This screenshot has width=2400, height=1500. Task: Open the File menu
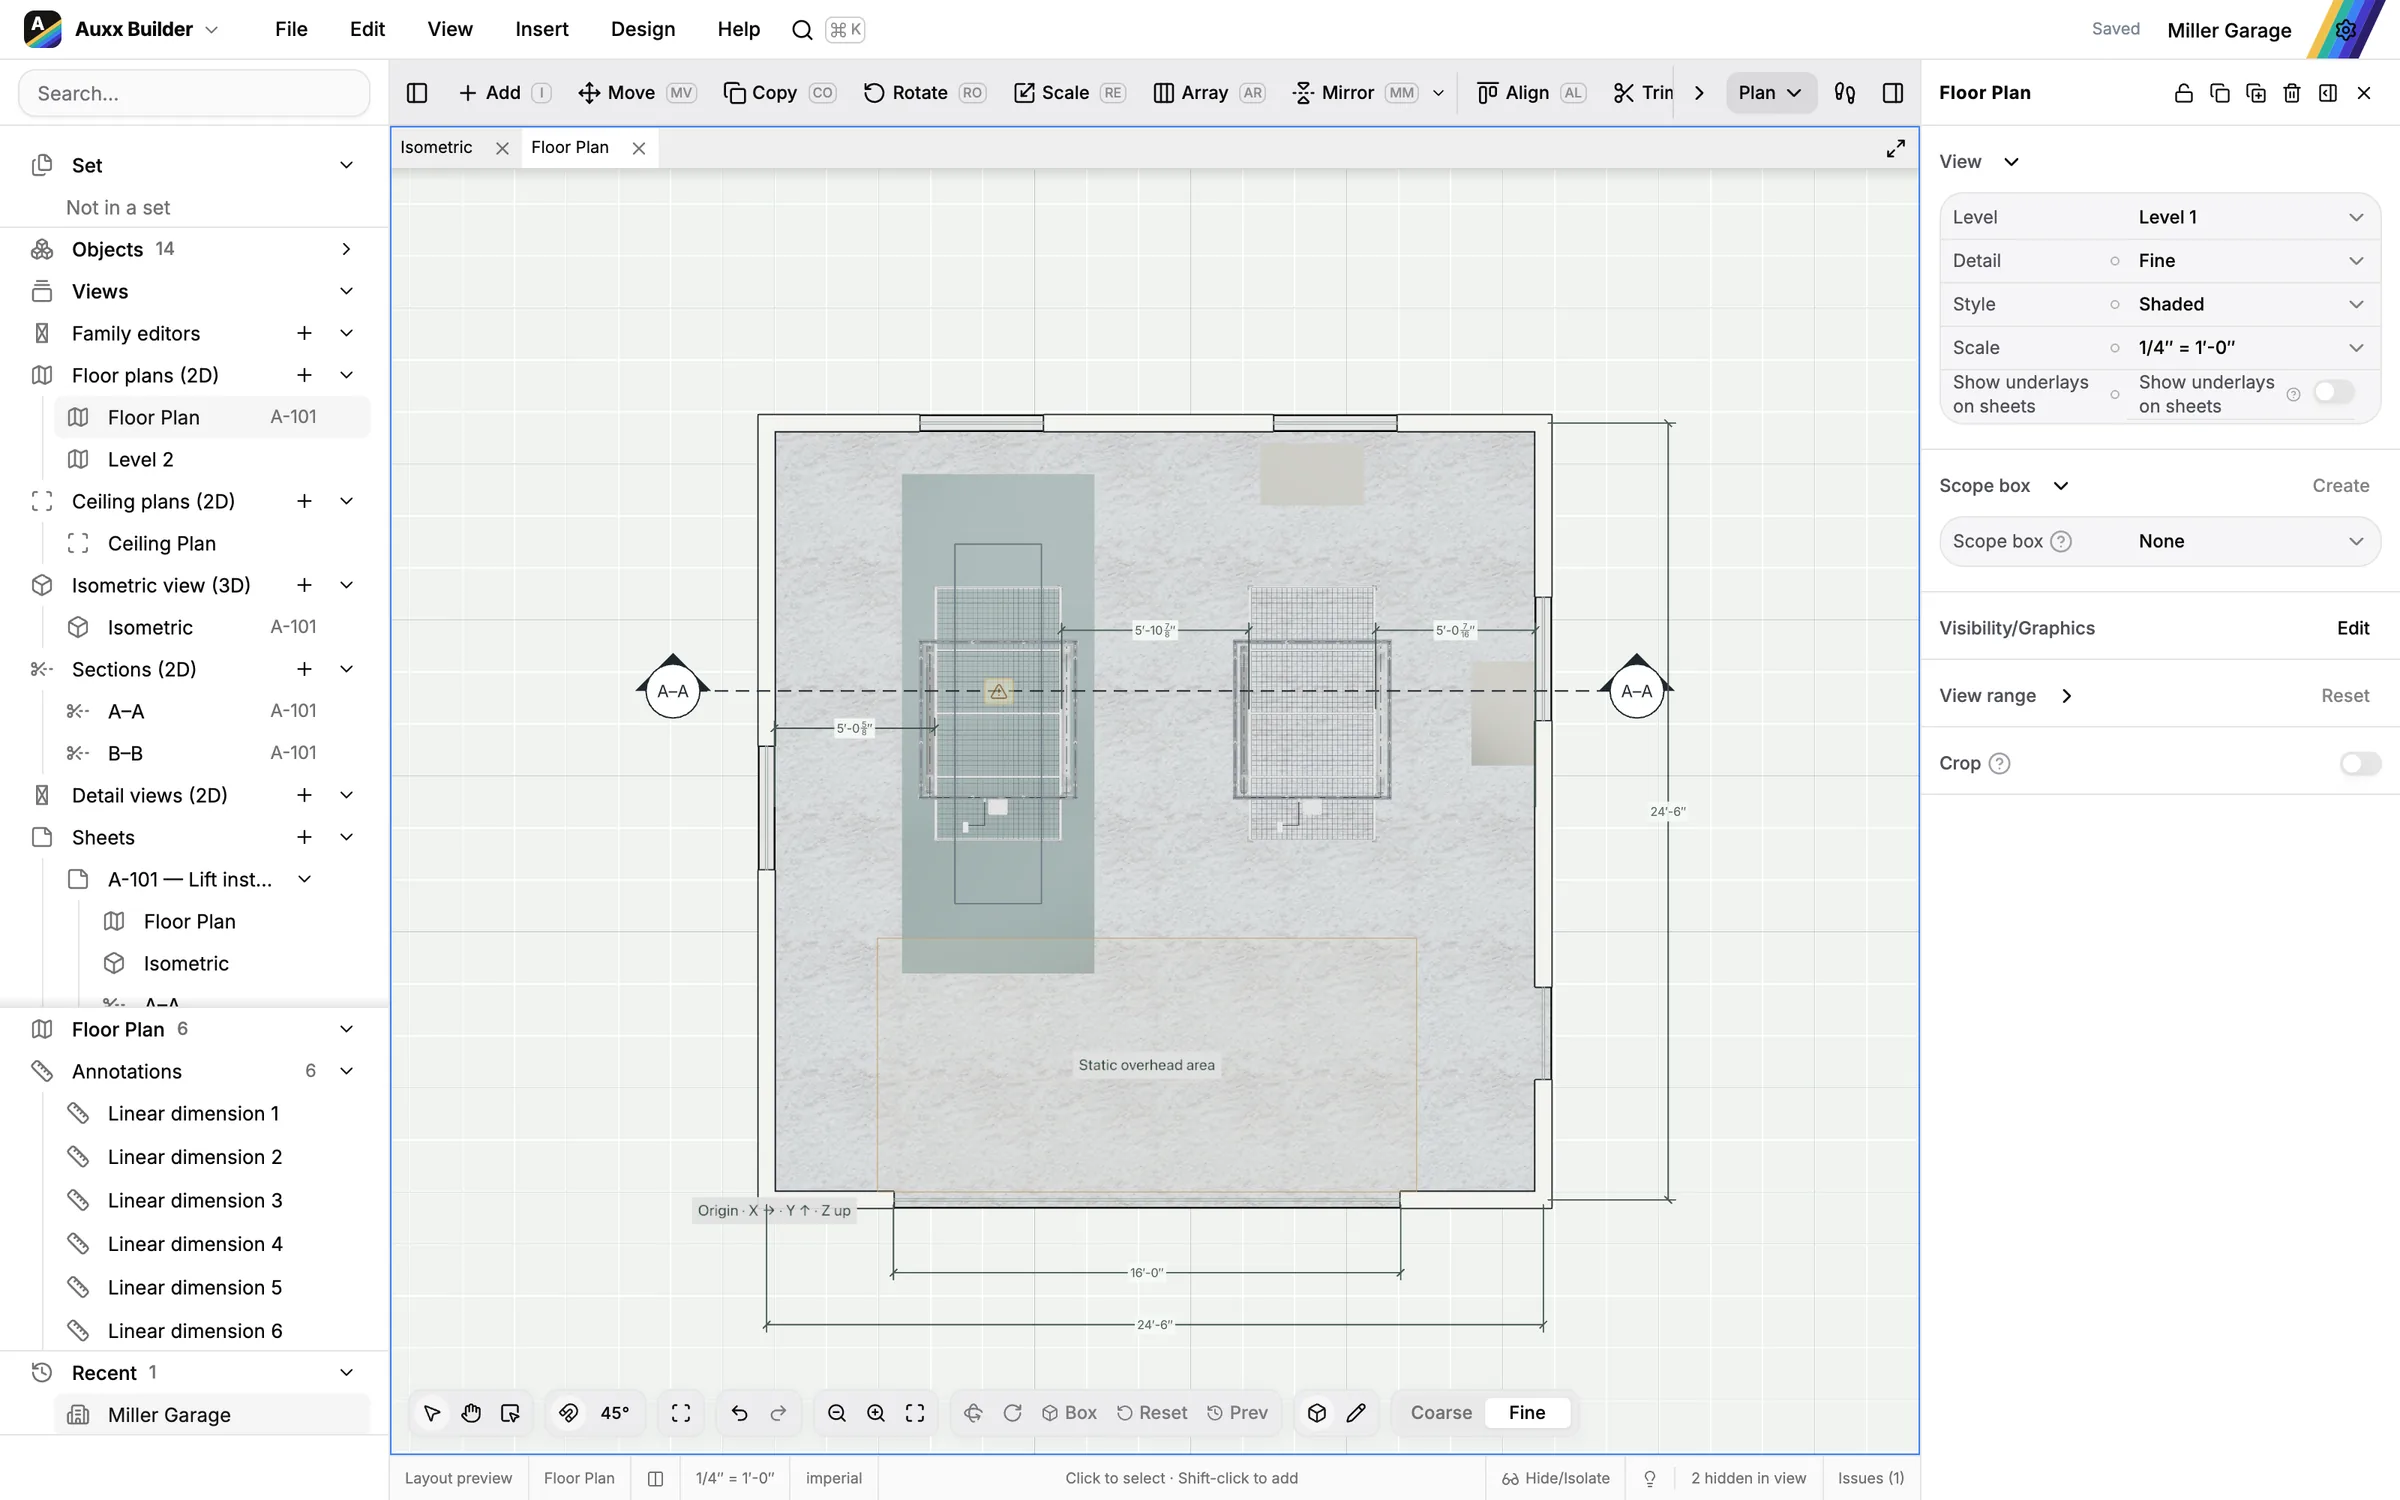coord(291,30)
